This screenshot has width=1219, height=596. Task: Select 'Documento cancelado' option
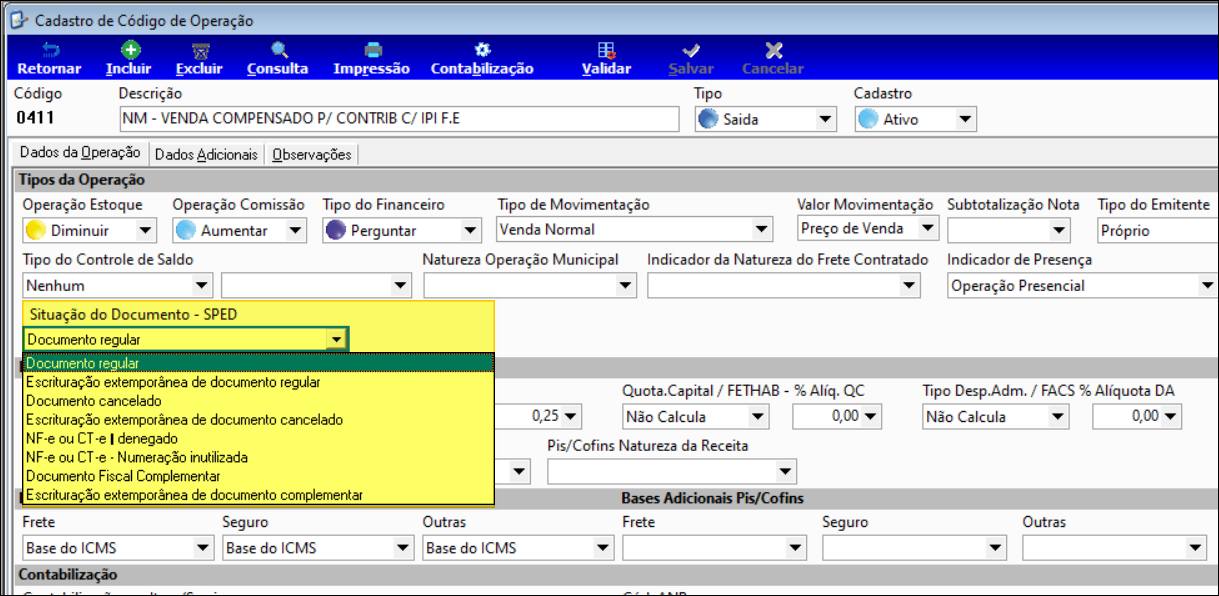click(x=259, y=401)
